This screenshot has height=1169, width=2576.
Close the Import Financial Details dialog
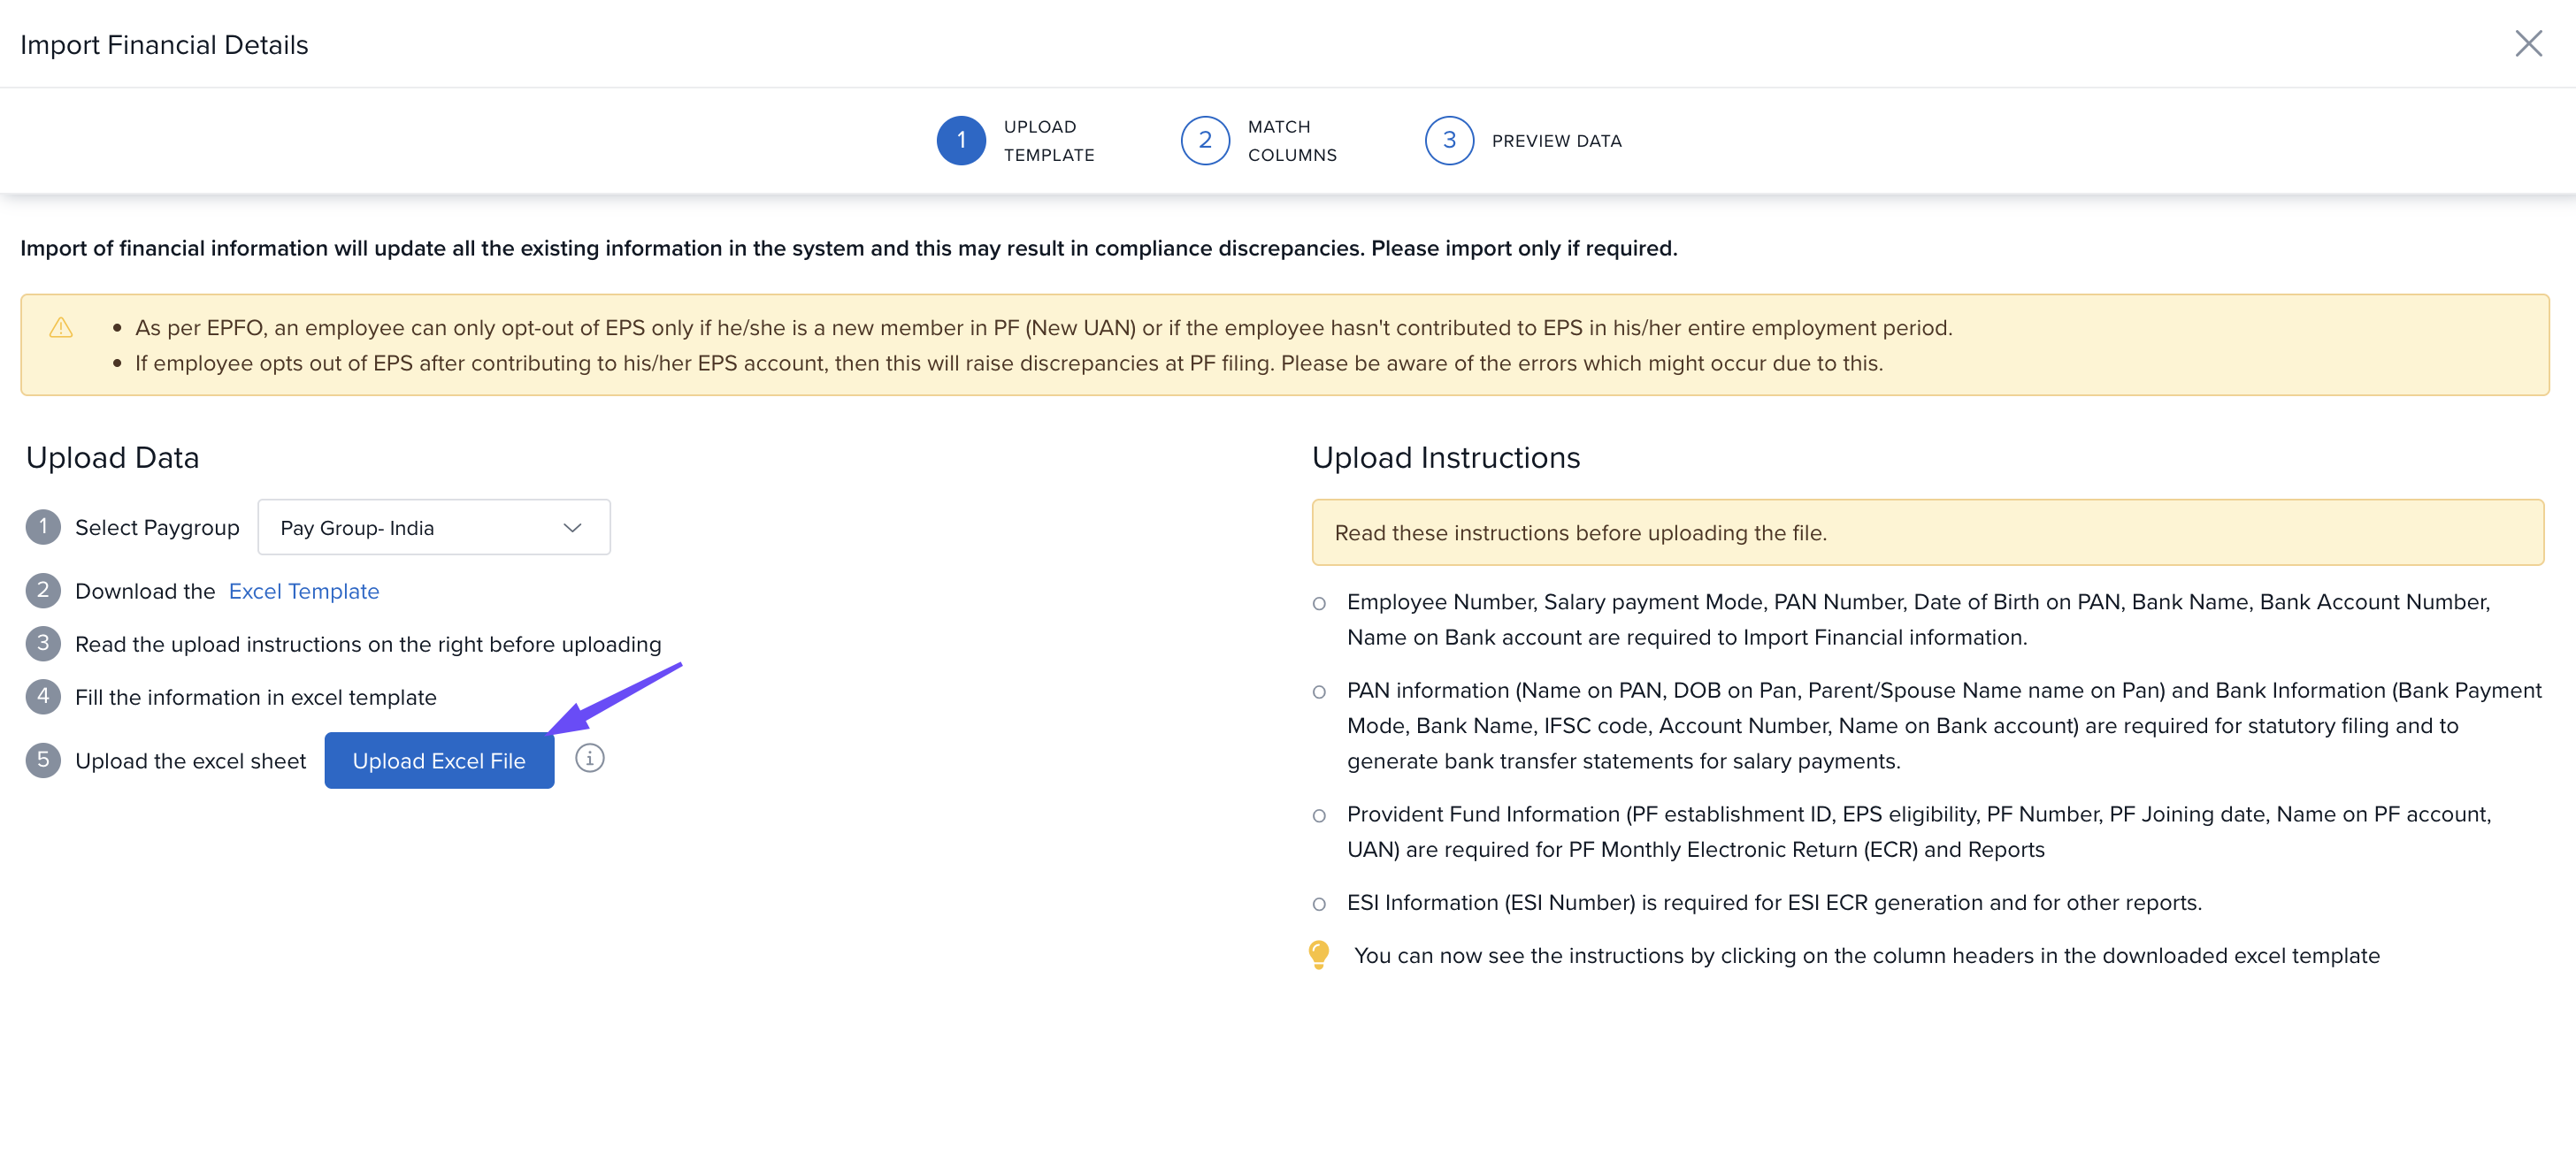click(2527, 44)
